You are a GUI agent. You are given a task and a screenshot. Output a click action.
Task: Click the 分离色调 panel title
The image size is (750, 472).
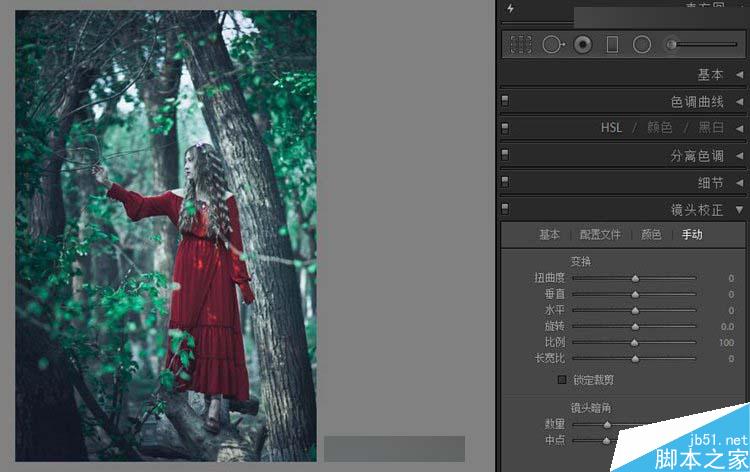point(697,155)
